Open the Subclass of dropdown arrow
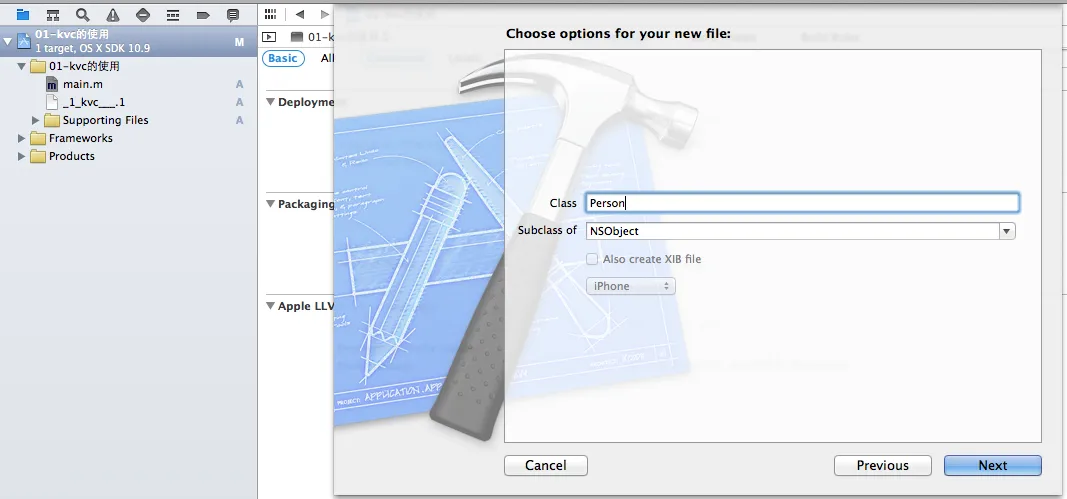Image resolution: width=1067 pixels, height=499 pixels. coord(1006,231)
